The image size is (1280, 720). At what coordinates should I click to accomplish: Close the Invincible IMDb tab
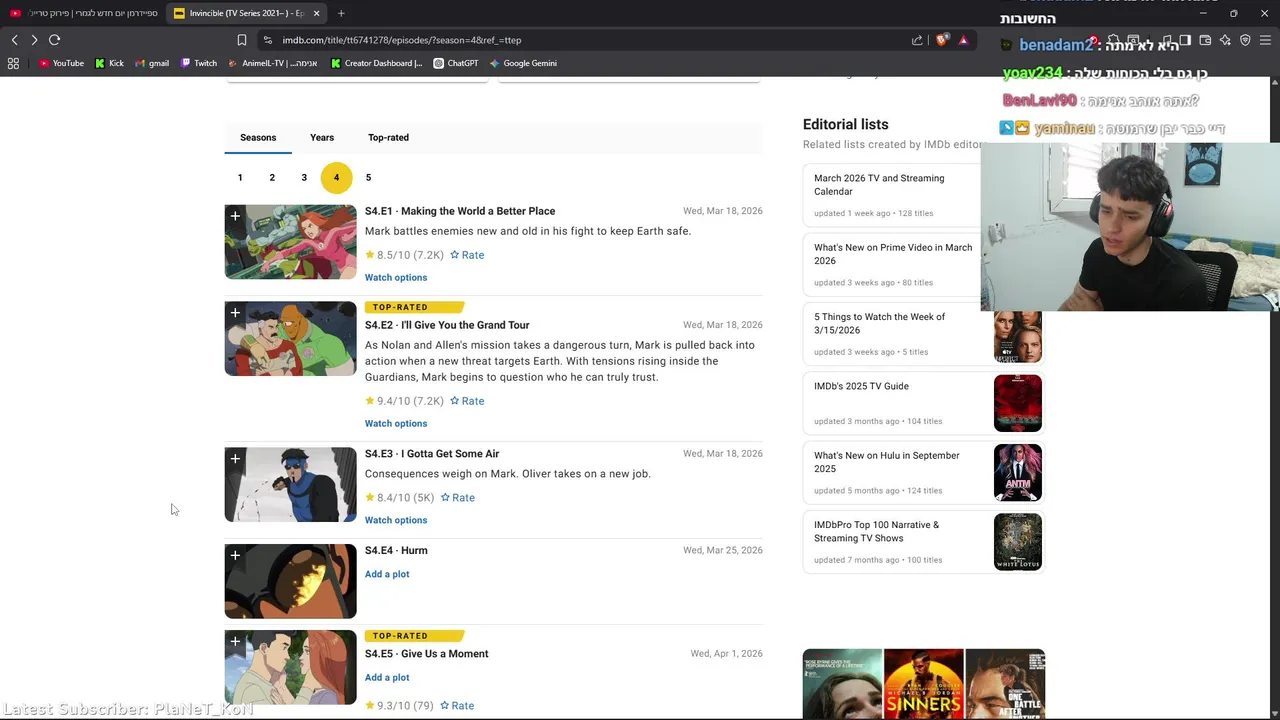point(316,13)
